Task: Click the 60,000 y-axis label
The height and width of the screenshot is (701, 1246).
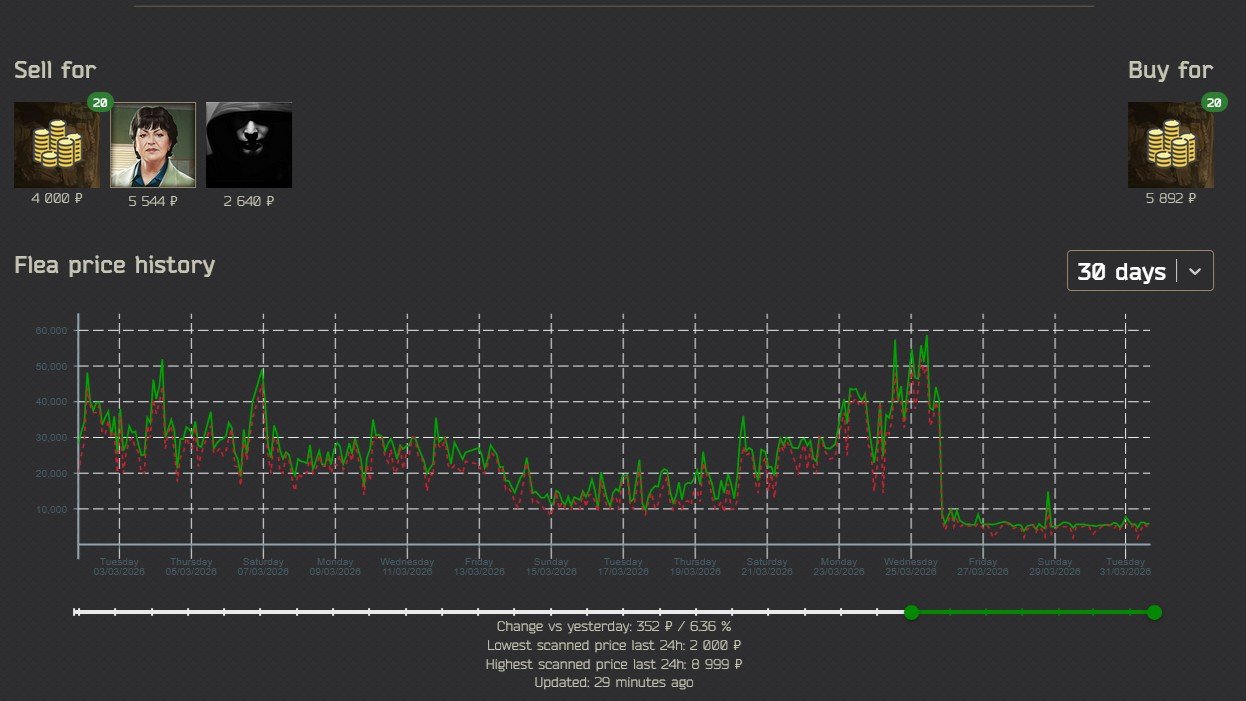Action: click(x=50, y=330)
